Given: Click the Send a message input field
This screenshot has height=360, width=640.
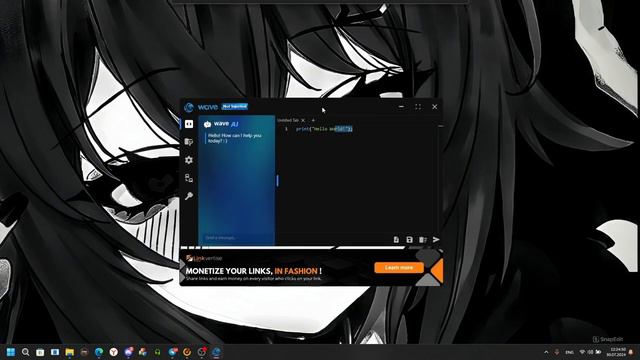Looking at the screenshot, I should (x=237, y=238).
